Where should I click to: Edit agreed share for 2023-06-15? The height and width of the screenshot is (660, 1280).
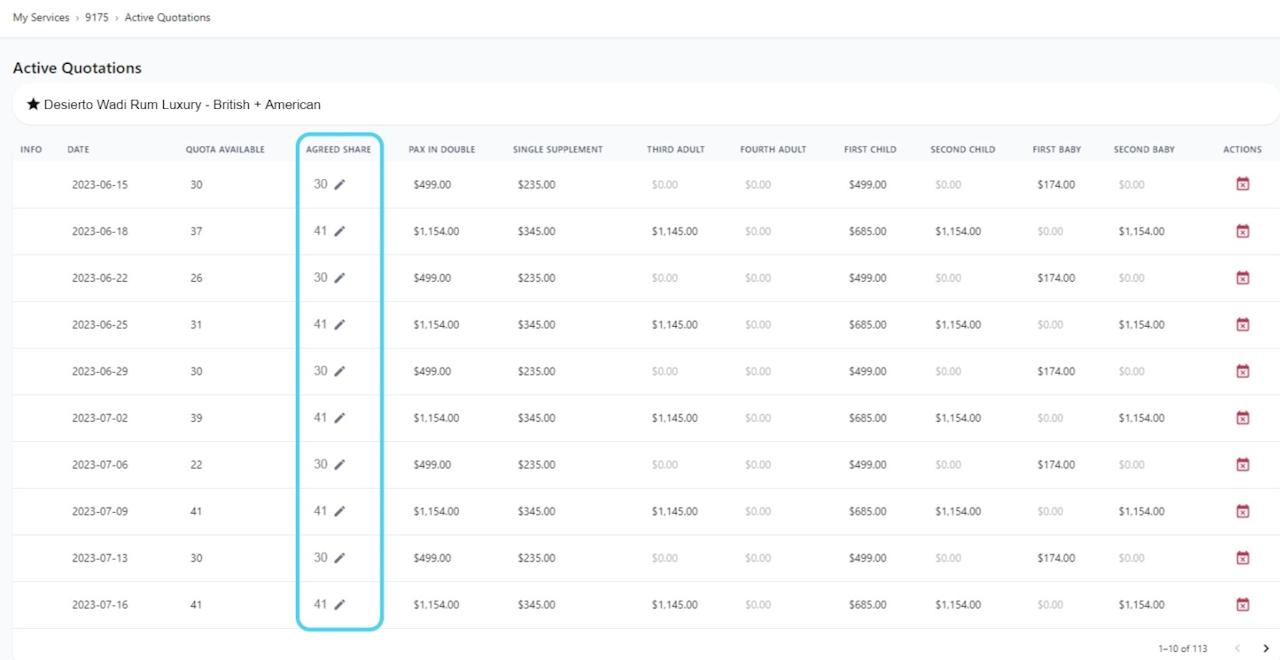[339, 185]
